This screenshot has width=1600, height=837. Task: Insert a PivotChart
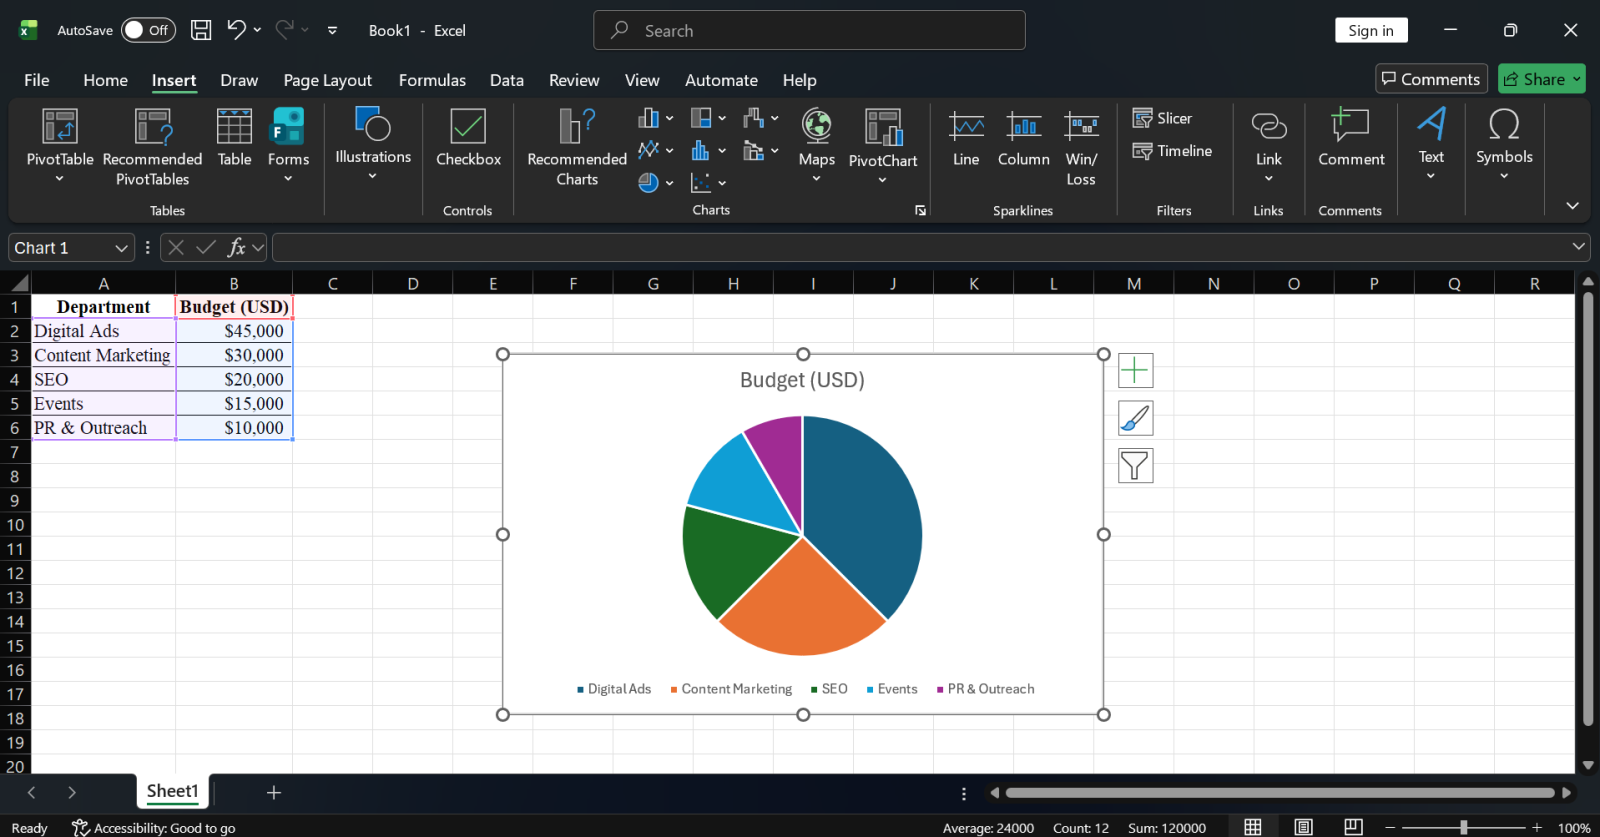[883, 146]
